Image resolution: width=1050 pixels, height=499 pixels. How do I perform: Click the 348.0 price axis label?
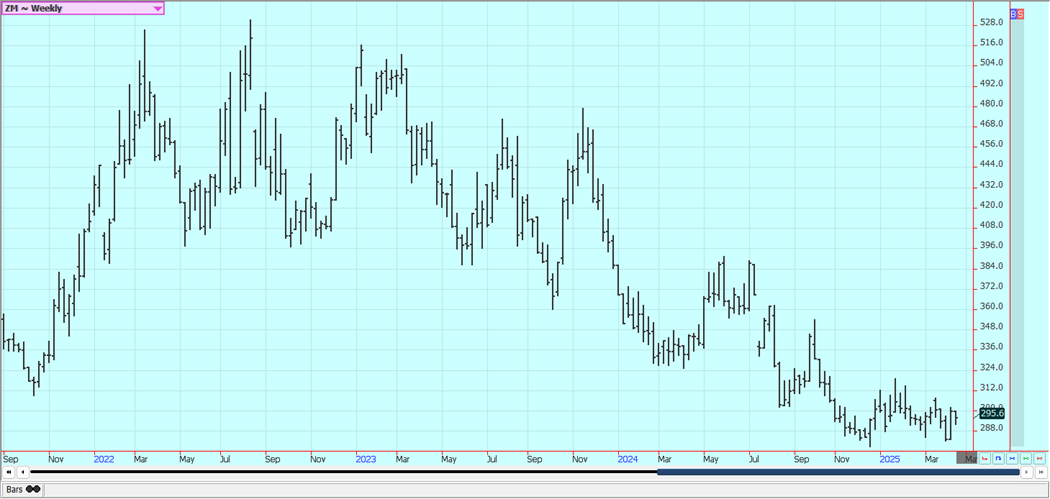coord(992,326)
